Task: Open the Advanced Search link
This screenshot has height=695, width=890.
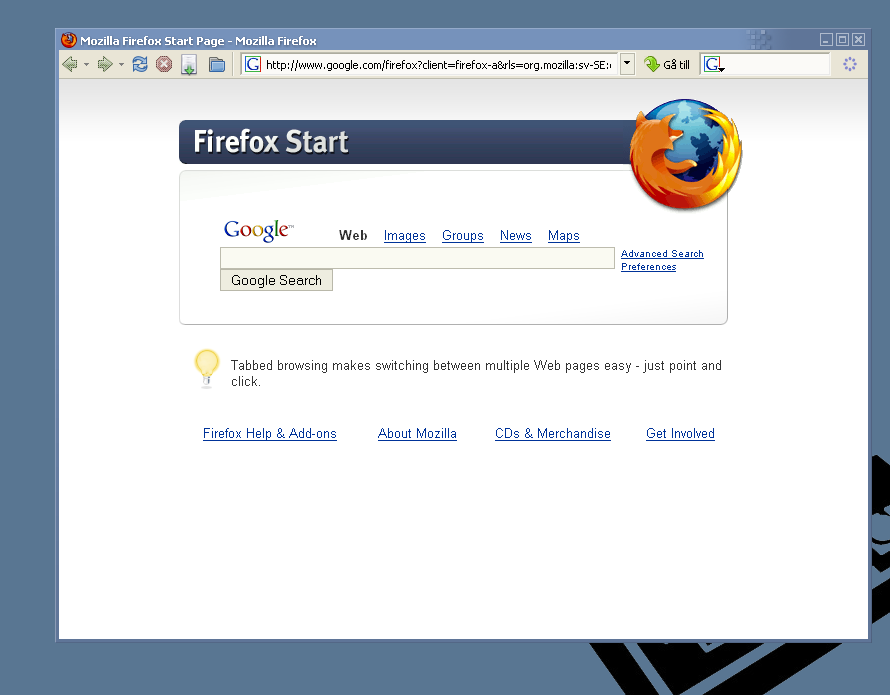Action: pos(662,254)
